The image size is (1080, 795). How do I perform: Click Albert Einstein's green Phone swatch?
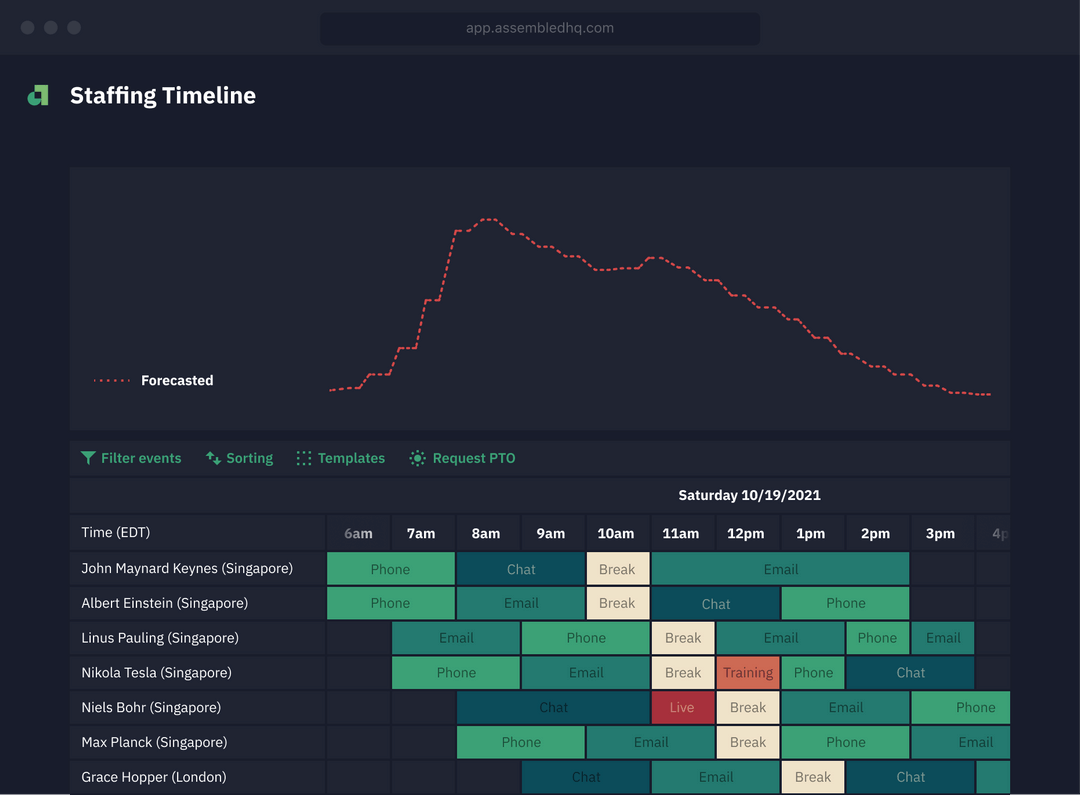point(391,603)
